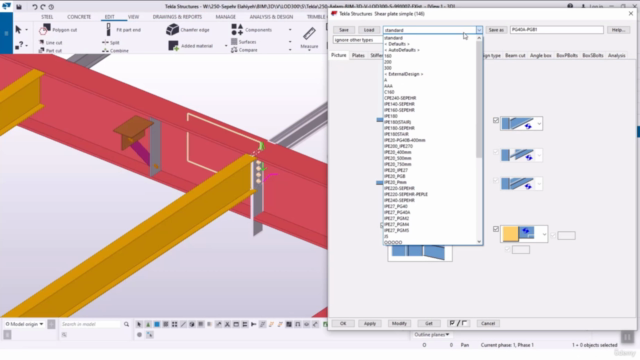The width and height of the screenshot is (640, 360).
Task: Click the Polygon cut tool icon
Action: click(45, 29)
